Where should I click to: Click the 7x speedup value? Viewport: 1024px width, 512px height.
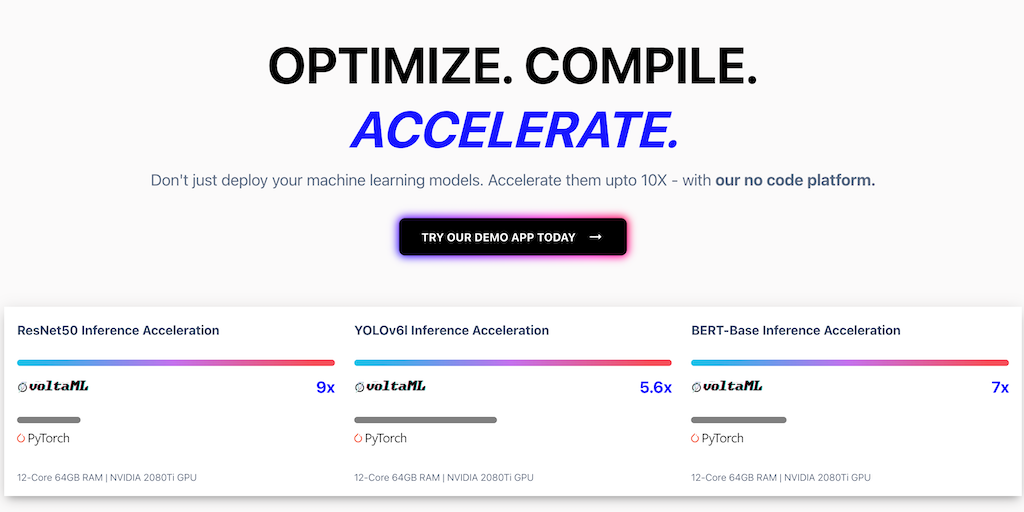(x=1000, y=387)
